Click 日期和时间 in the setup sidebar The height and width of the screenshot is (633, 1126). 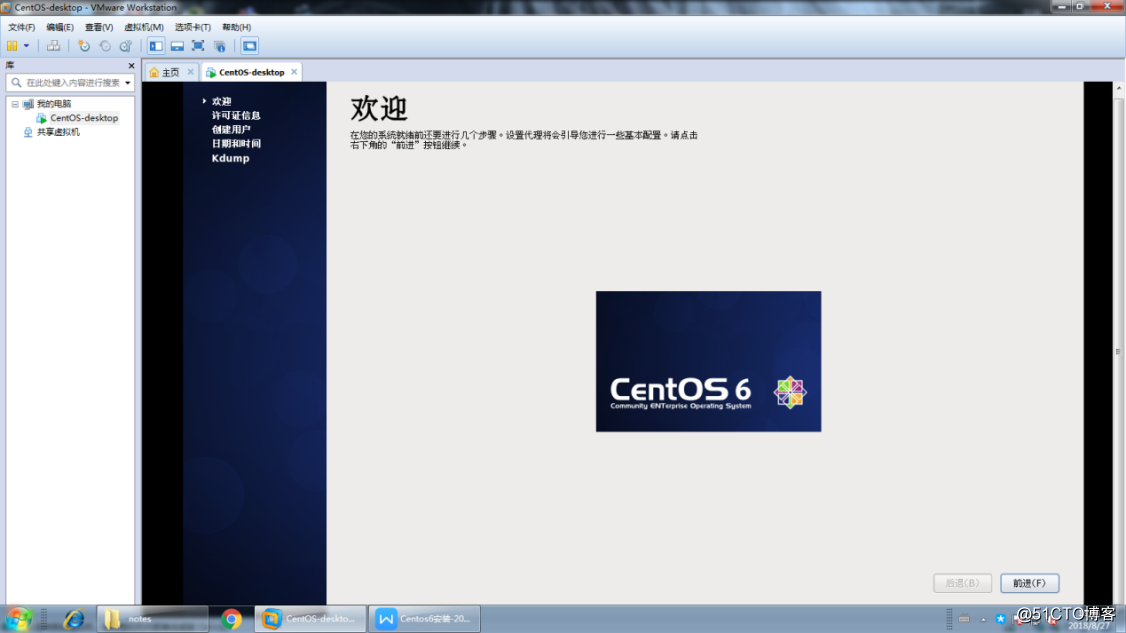pos(236,144)
